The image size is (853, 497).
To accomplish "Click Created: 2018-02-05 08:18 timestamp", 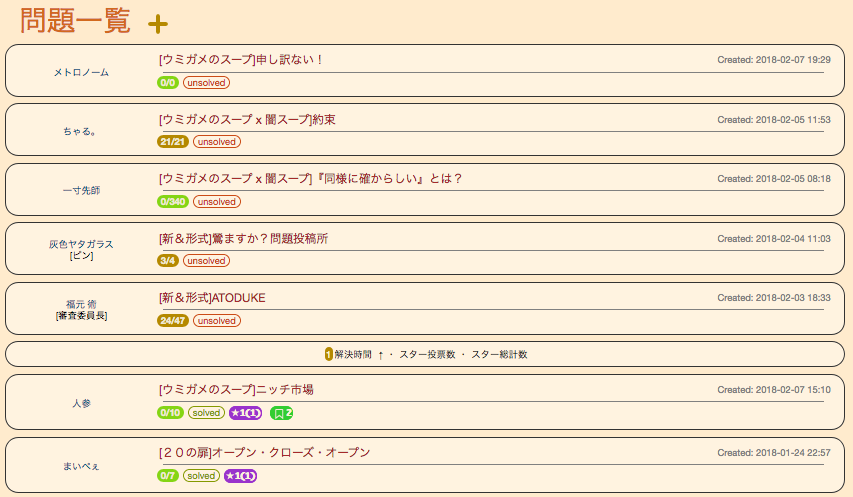I will [x=774, y=179].
